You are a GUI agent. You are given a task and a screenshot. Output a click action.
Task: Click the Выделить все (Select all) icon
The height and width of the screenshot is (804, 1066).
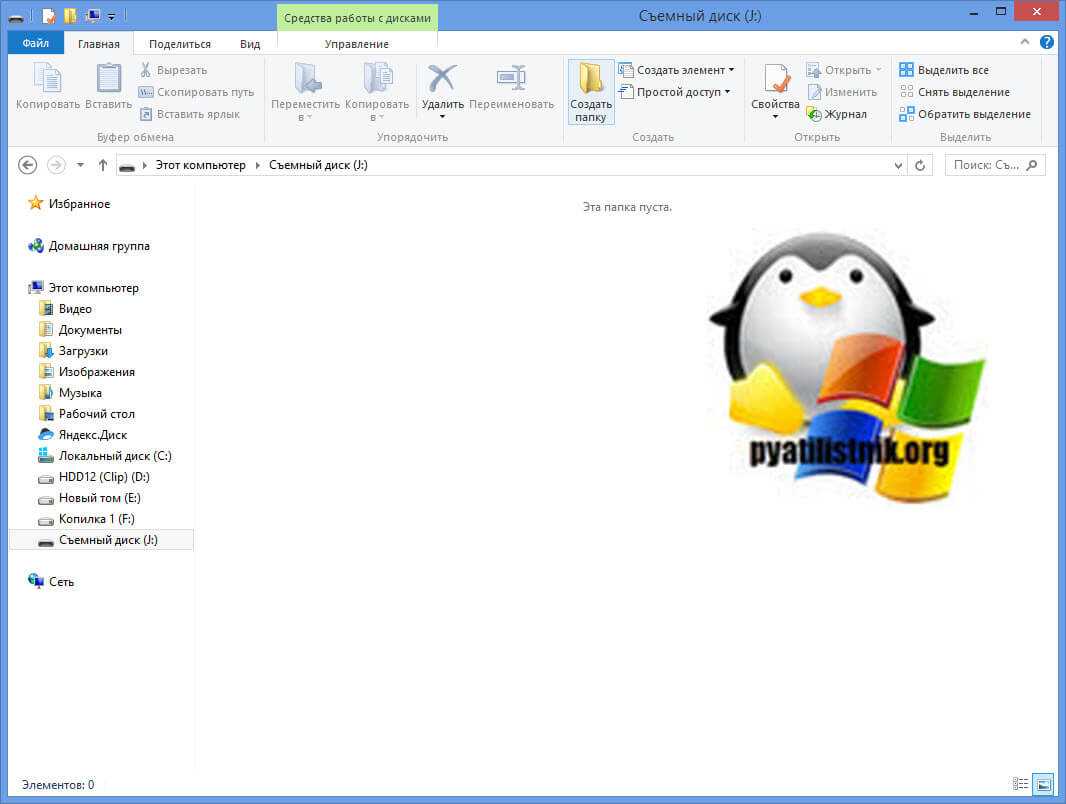906,70
